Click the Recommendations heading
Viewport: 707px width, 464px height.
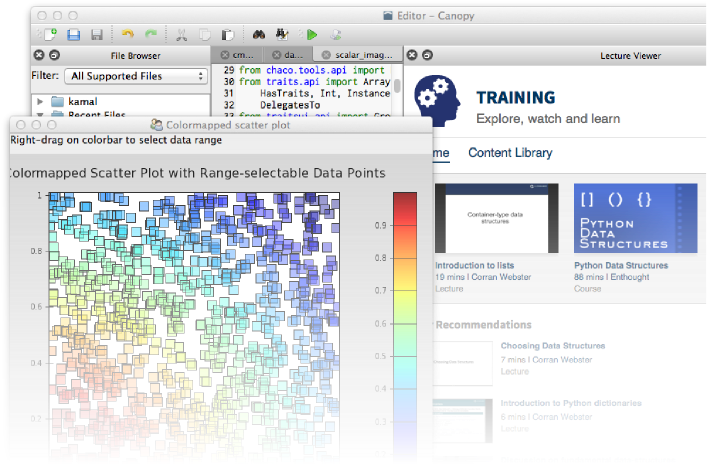coord(483,325)
